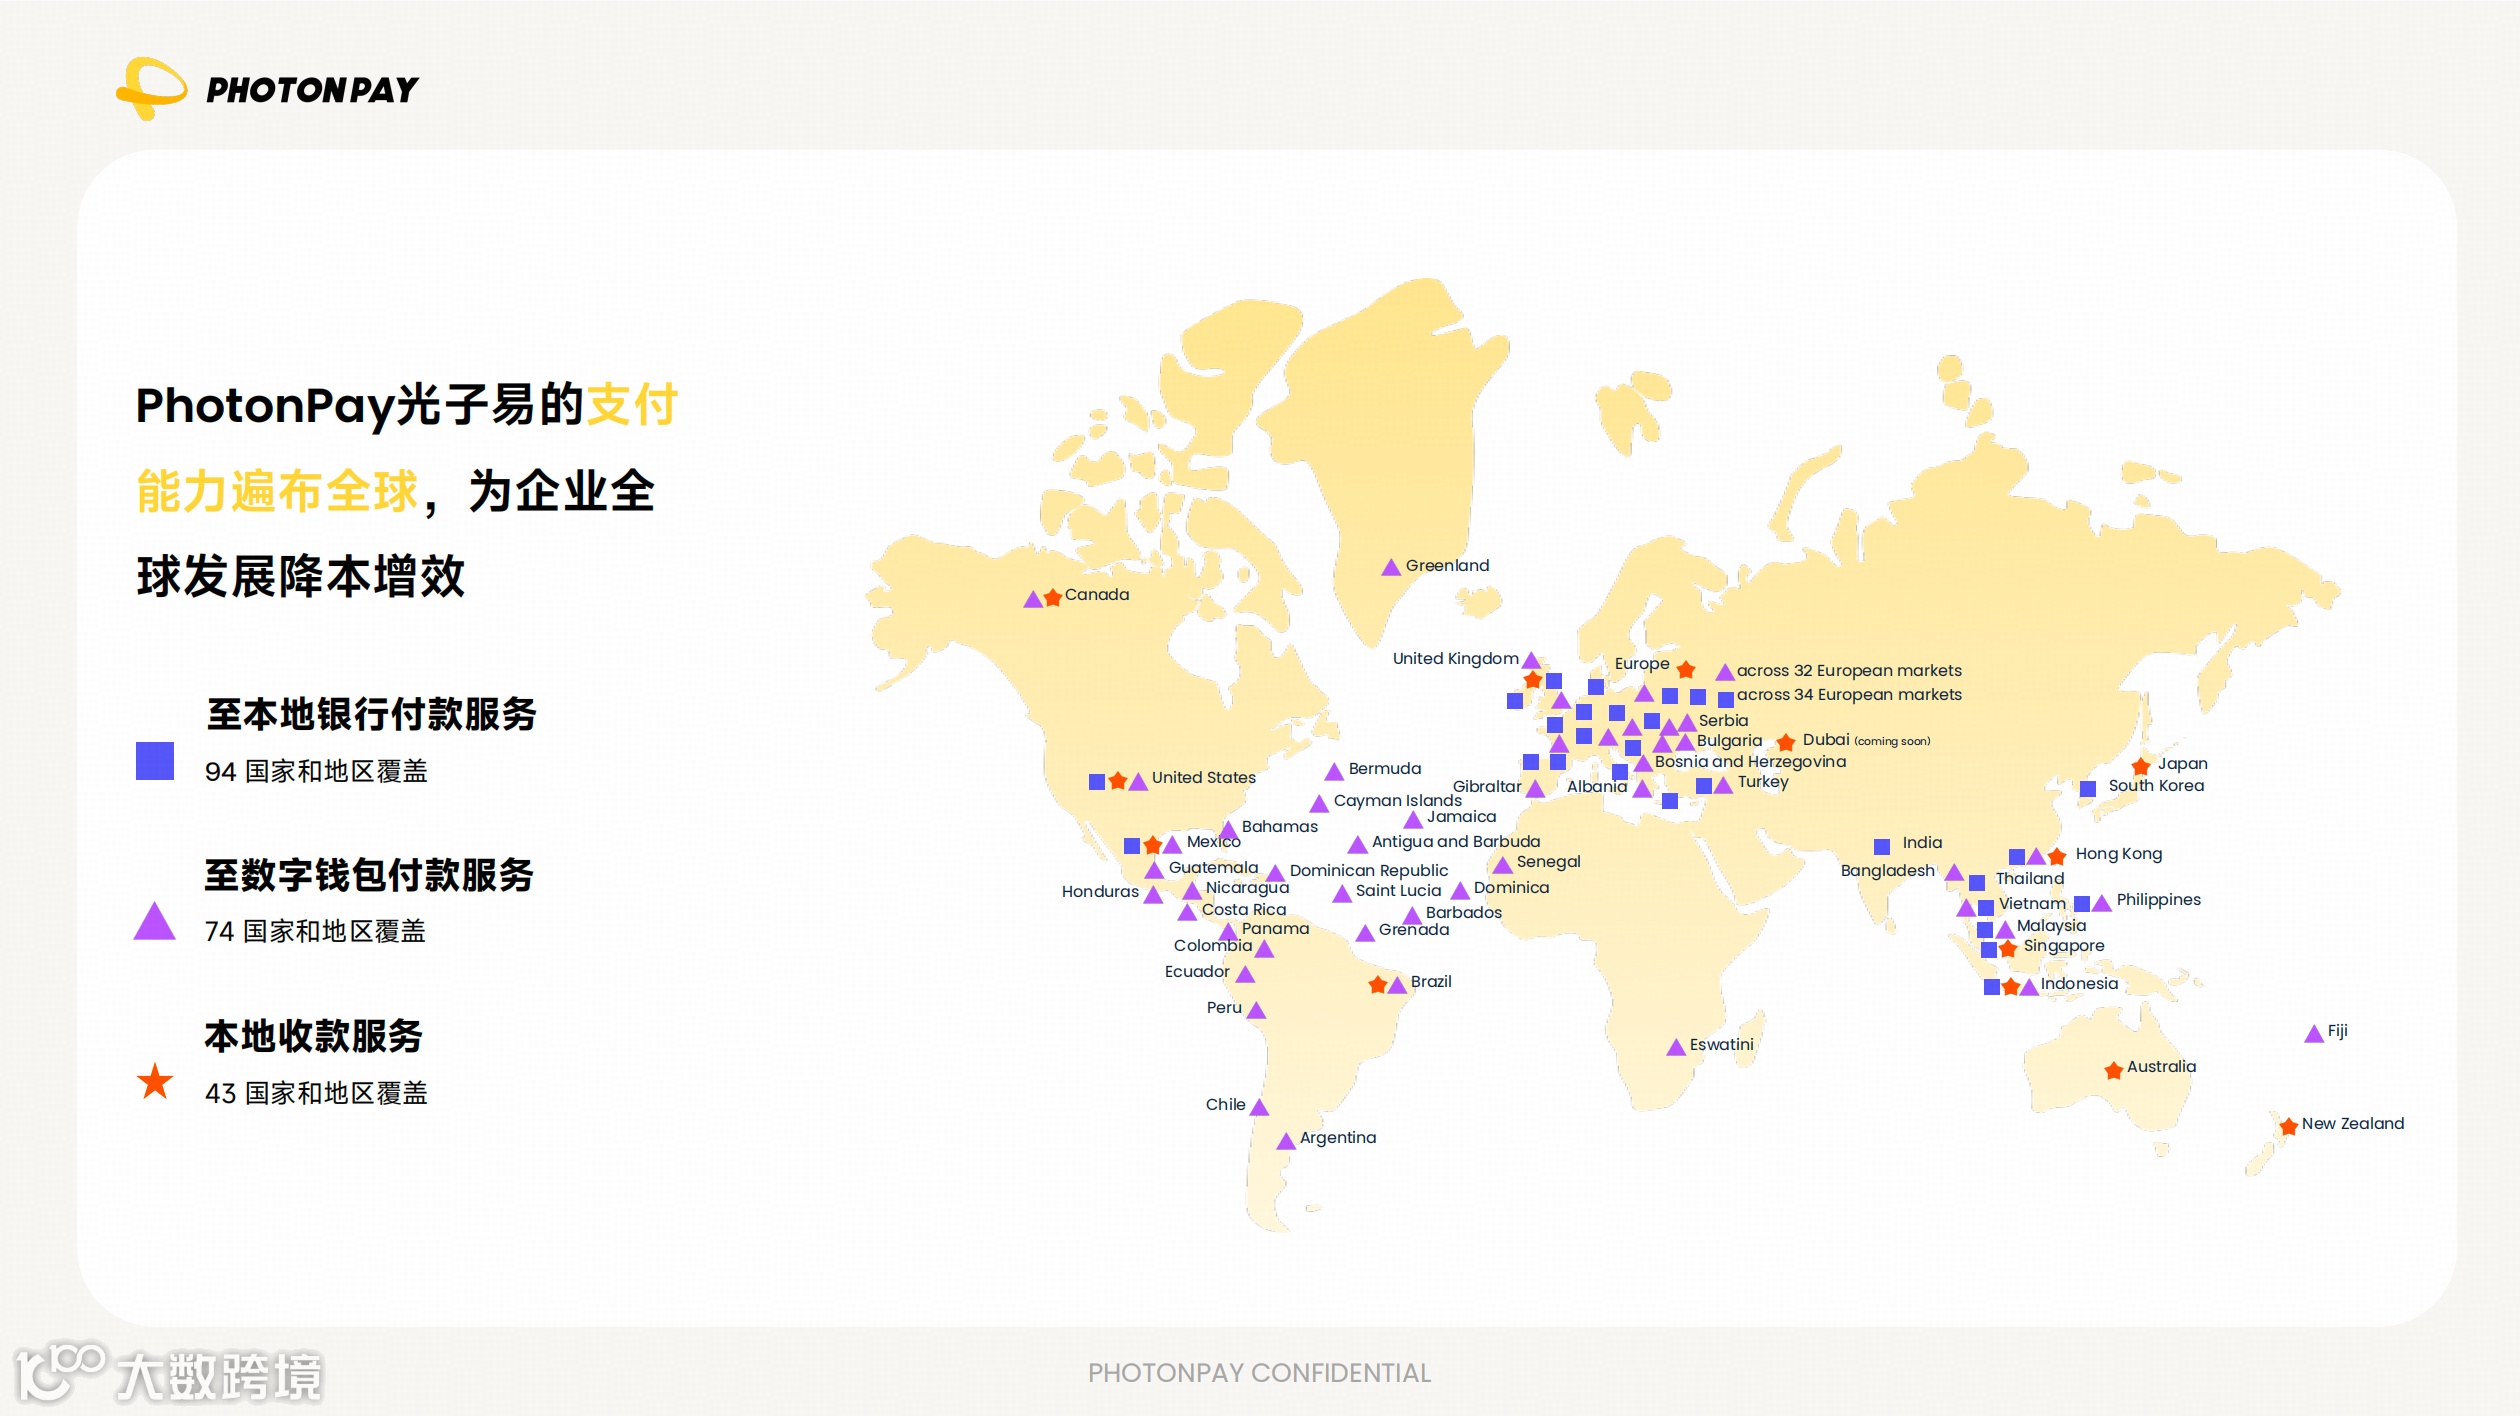The image size is (2520, 1416).
Task: Click the orange star beside Dubai
Action: [1786, 742]
